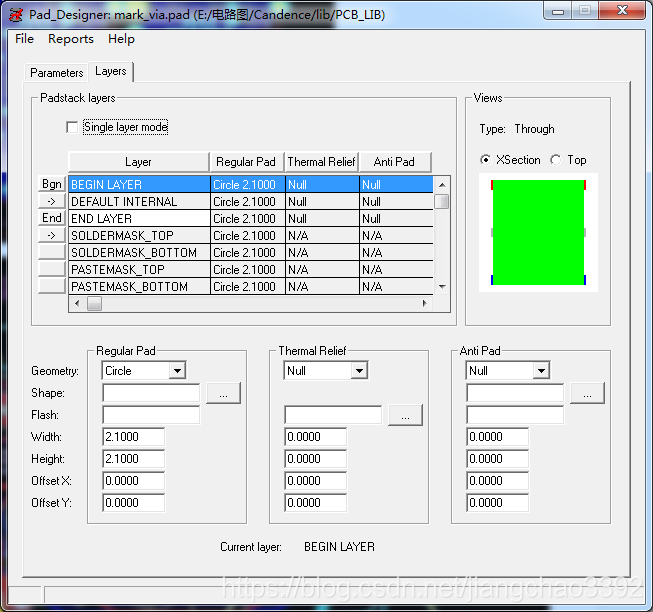Click blank row button beside SOLDERMASK_BOTTOM
The height and width of the screenshot is (612, 653).
(x=52, y=252)
